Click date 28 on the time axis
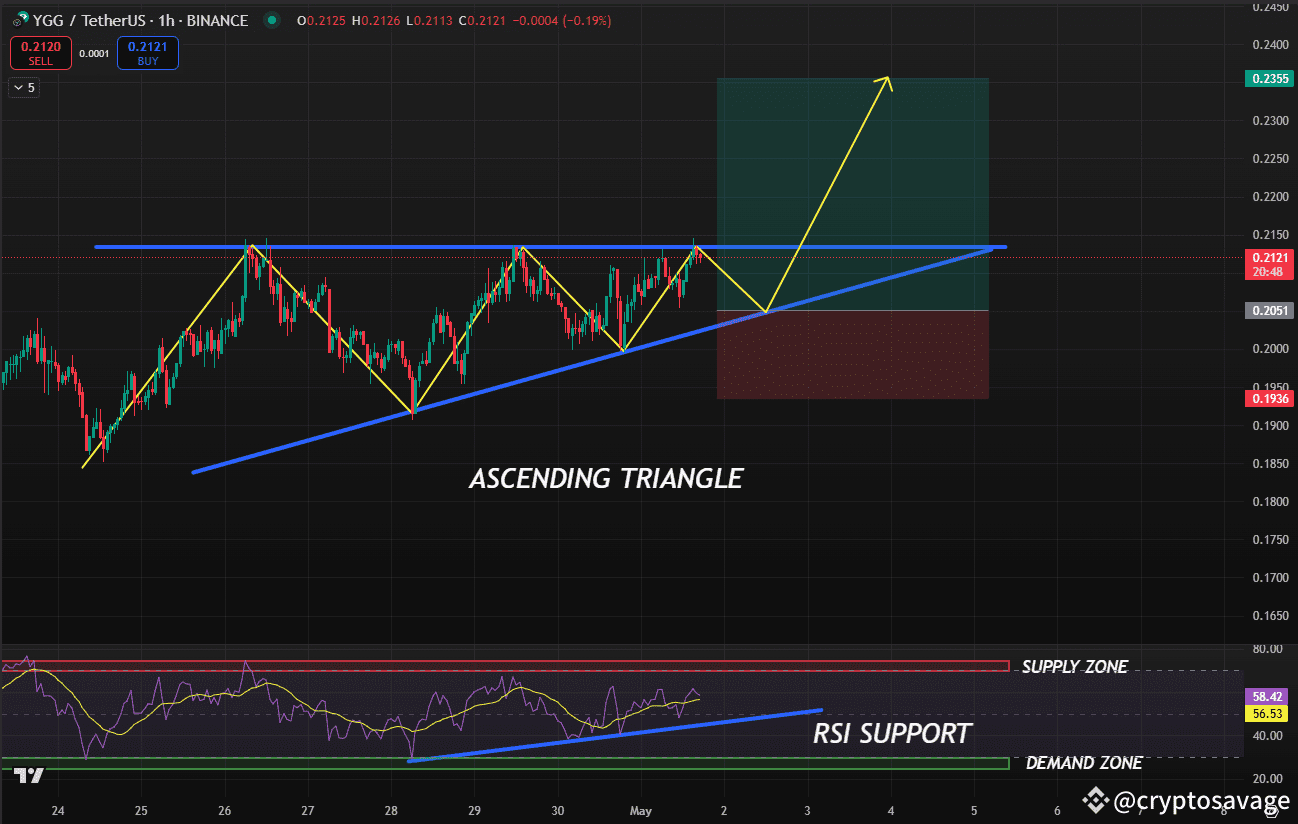The width and height of the screenshot is (1298, 824). click(x=391, y=810)
